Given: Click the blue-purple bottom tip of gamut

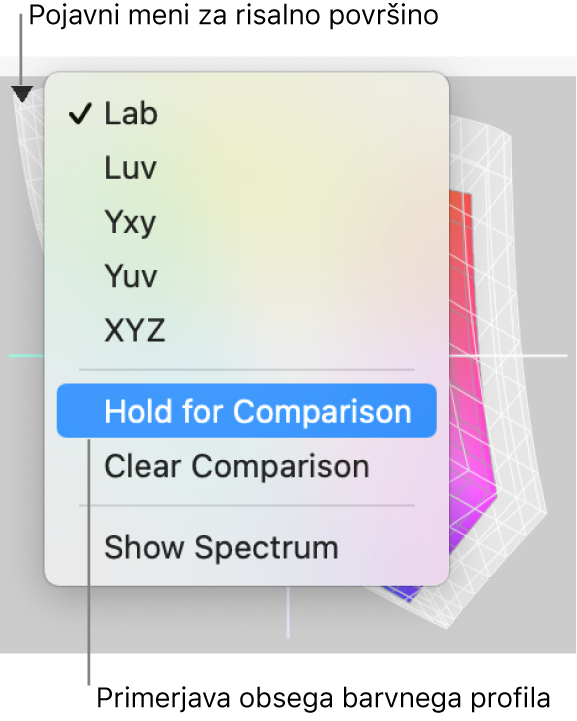Looking at the screenshot, I should click(407, 593).
